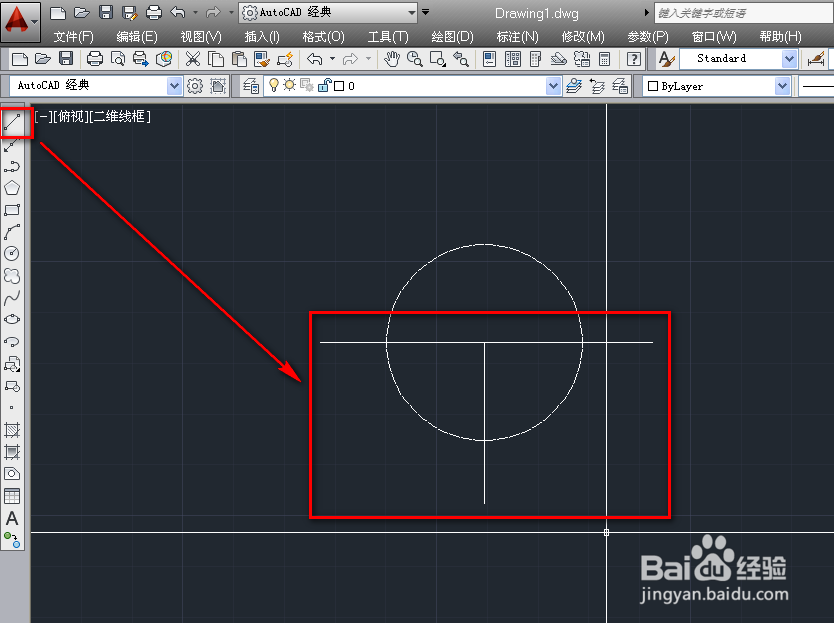Image resolution: width=834 pixels, height=623 pixels.
Task: Click Plot print icon in standard toolbar
Action: (95, 59)
